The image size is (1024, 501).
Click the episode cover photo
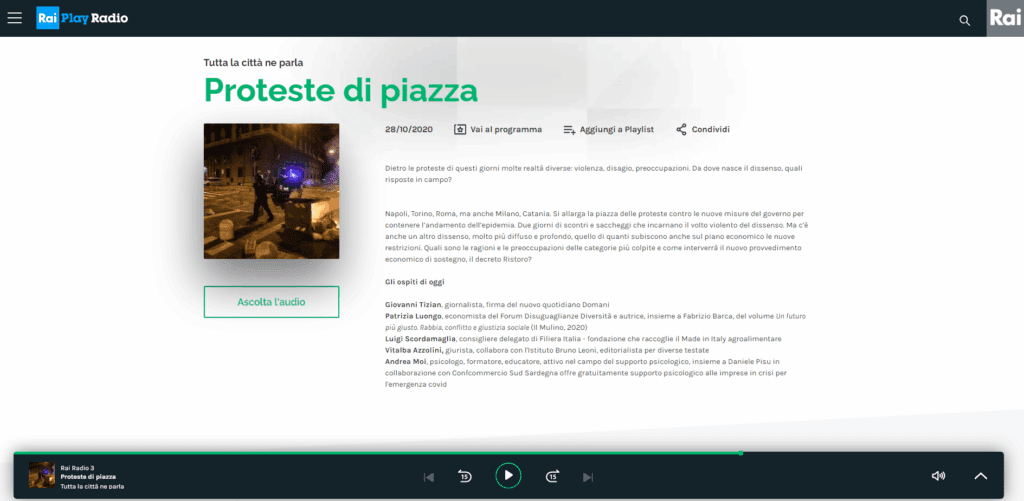[x=271, y=190]
